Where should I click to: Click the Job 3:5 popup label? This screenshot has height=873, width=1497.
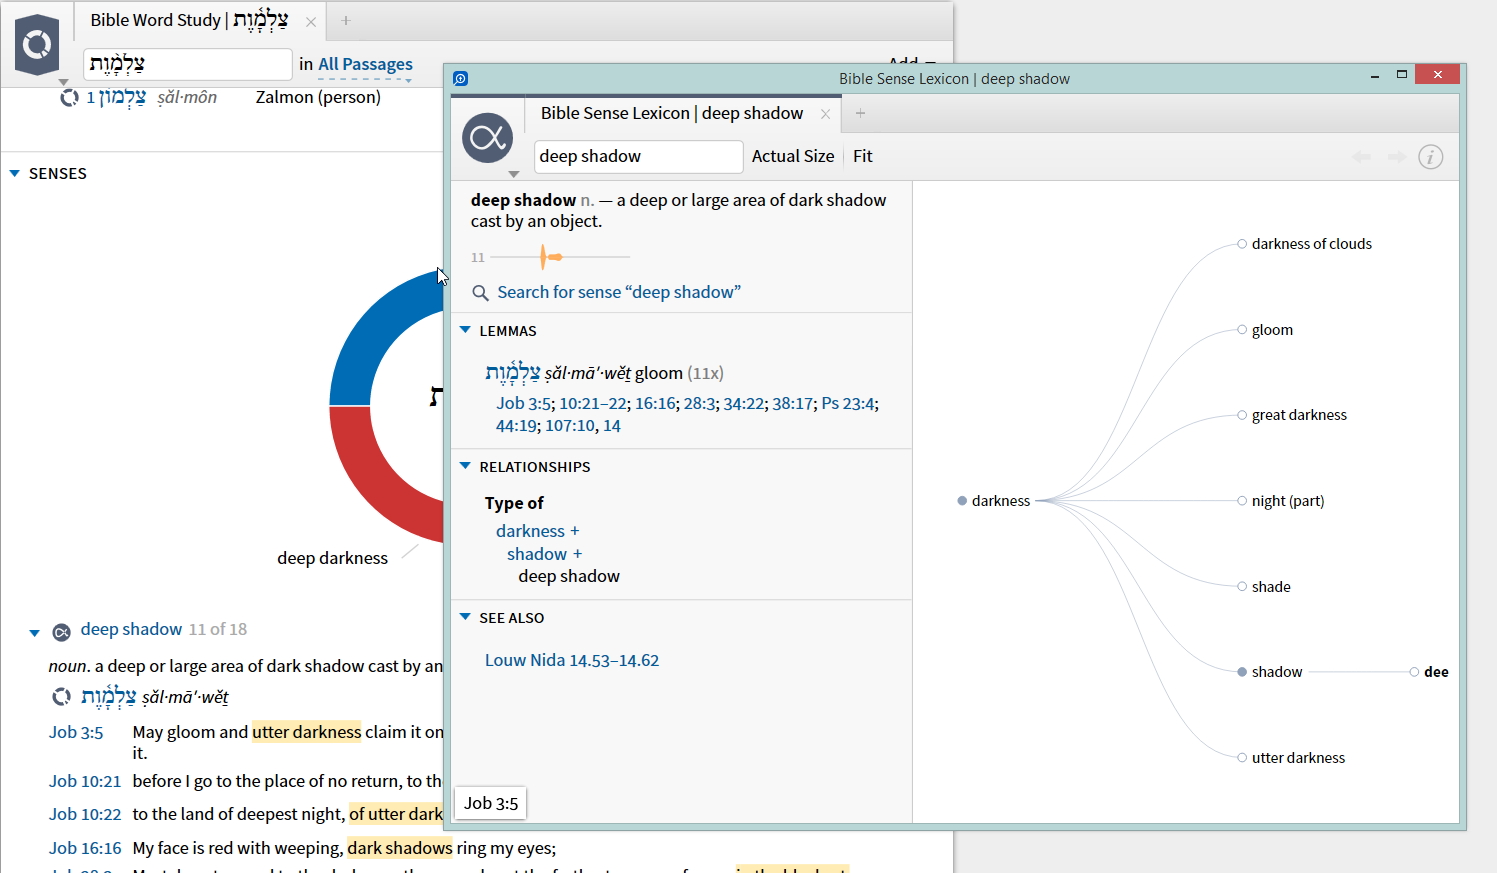pos(491,803)
